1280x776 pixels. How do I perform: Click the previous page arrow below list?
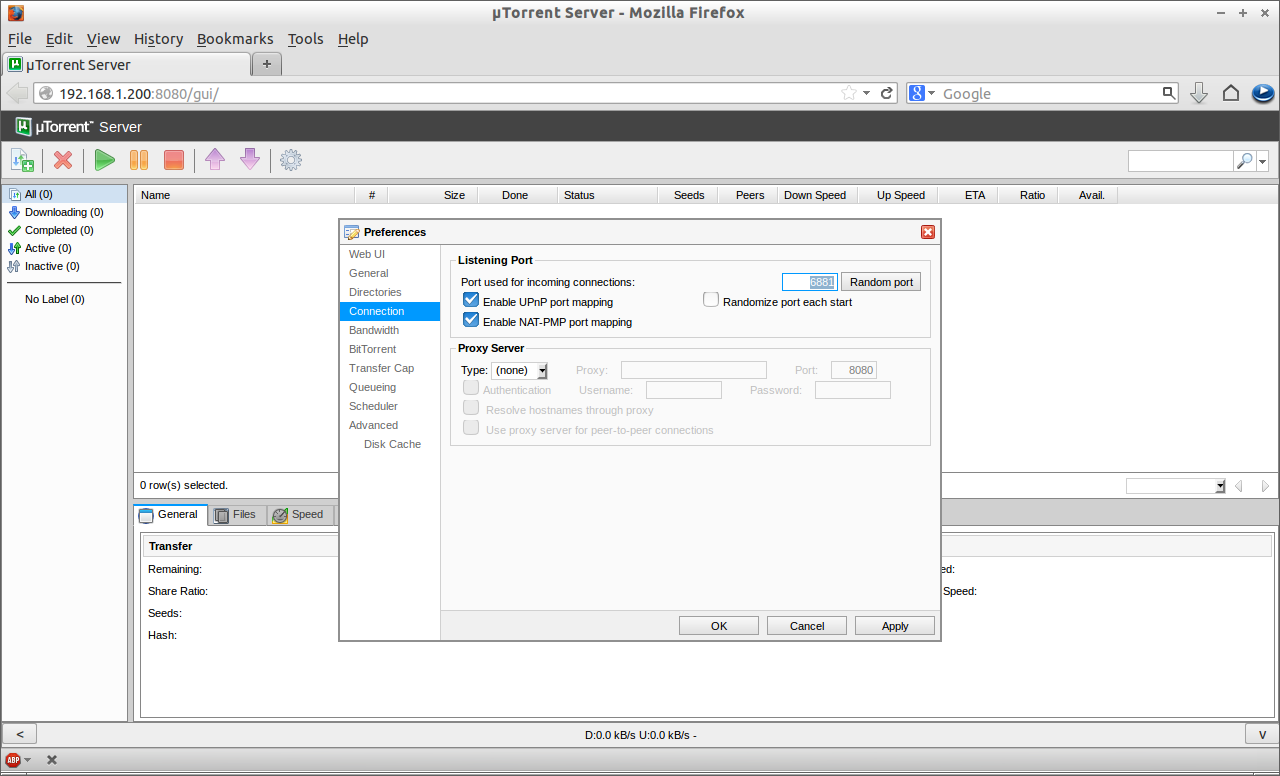point(1239,486)
